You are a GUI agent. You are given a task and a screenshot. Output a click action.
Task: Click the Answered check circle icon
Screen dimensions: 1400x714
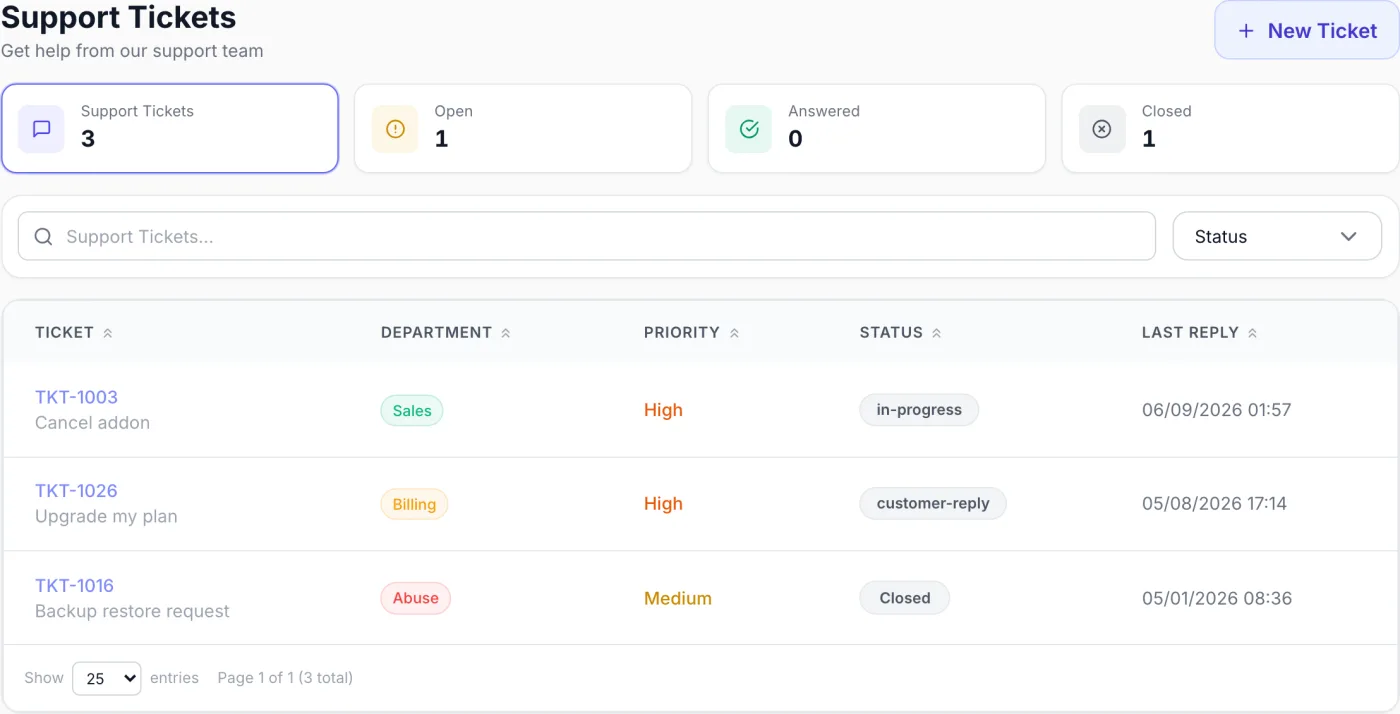click(749, 129)
